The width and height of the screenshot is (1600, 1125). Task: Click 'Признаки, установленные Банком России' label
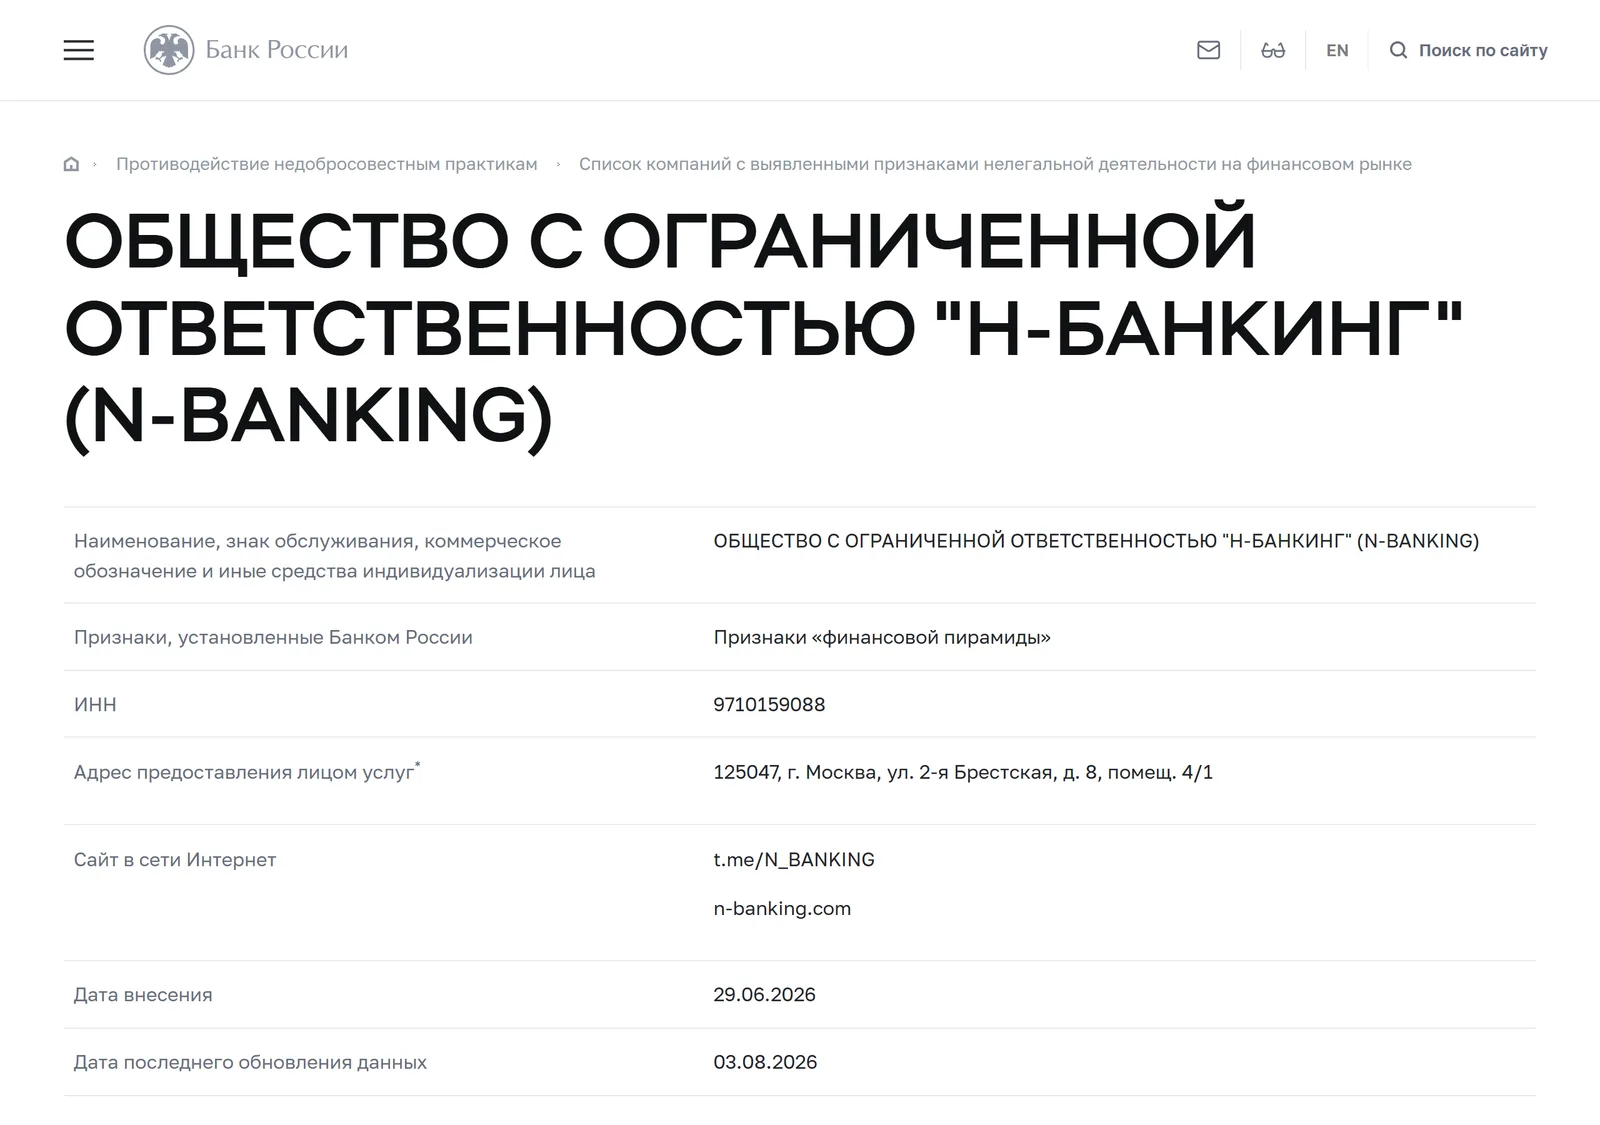[273, 637]
